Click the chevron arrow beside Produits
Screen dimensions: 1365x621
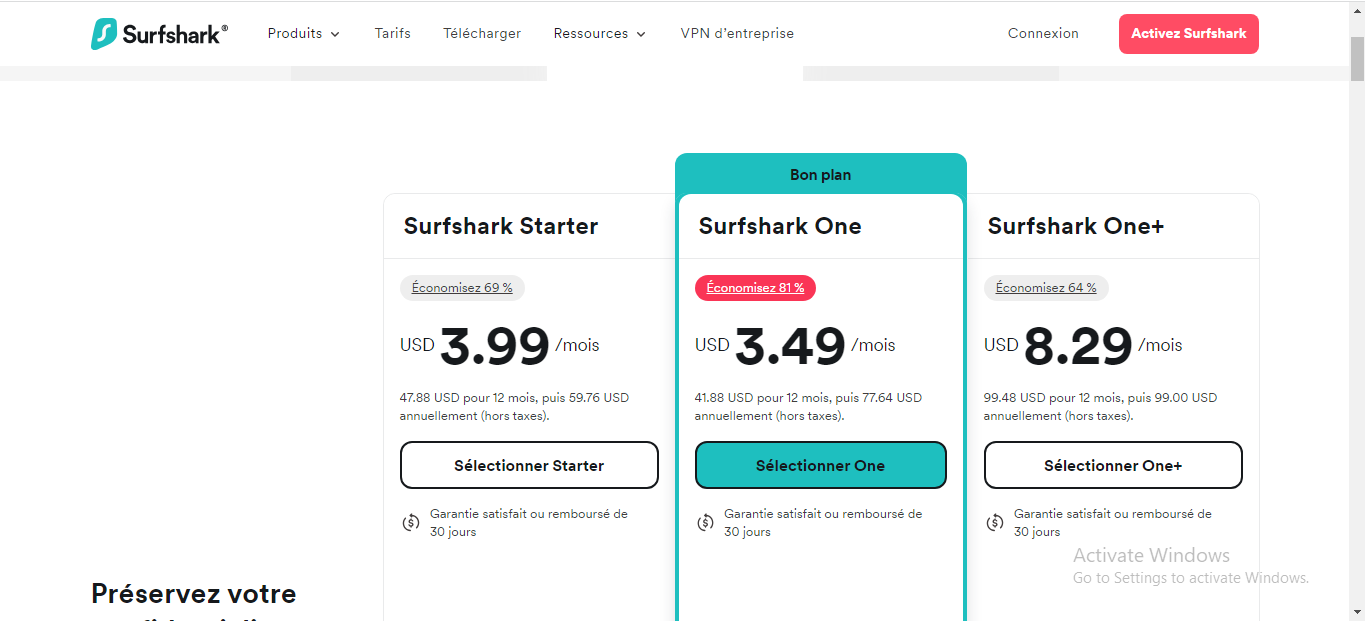tap(335, 34)
